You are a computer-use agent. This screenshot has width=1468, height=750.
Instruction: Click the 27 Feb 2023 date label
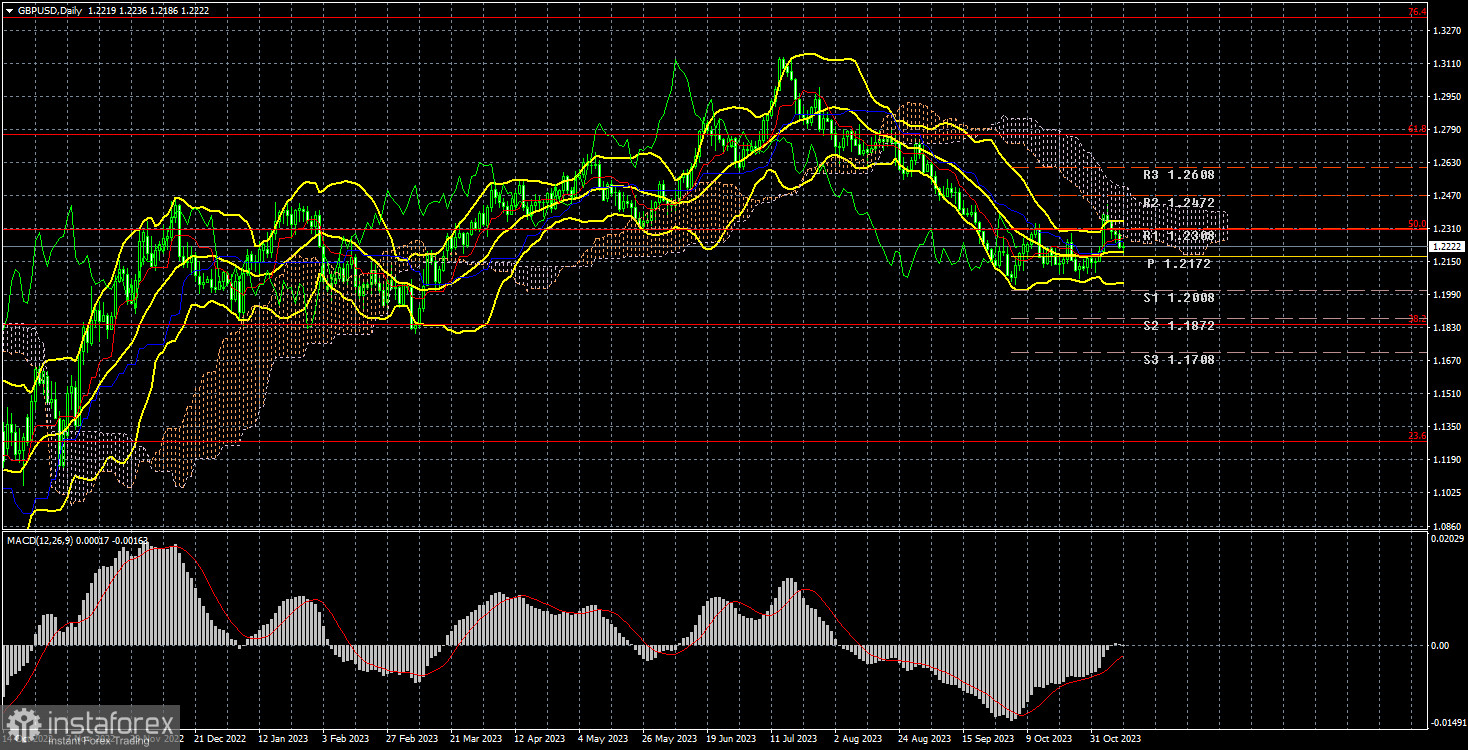click(x=412, y=739)
